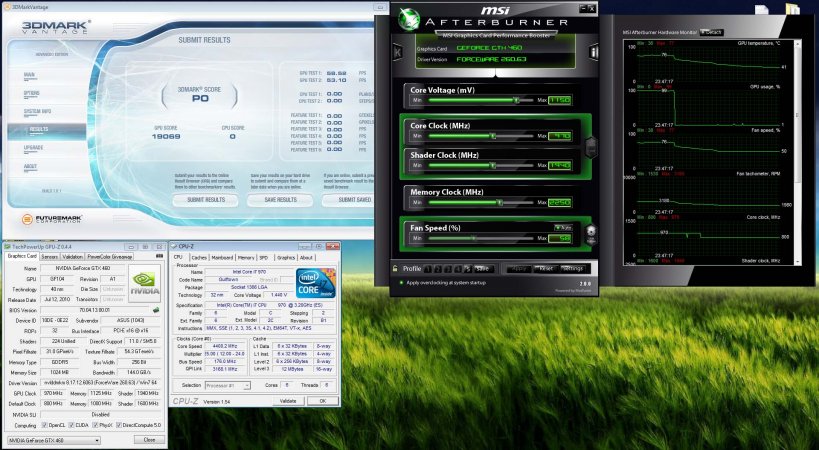Toggle the OpenCL checkbox in GPU-Z
The height and width of the screenshot is (450, 819).
[44, 425]
